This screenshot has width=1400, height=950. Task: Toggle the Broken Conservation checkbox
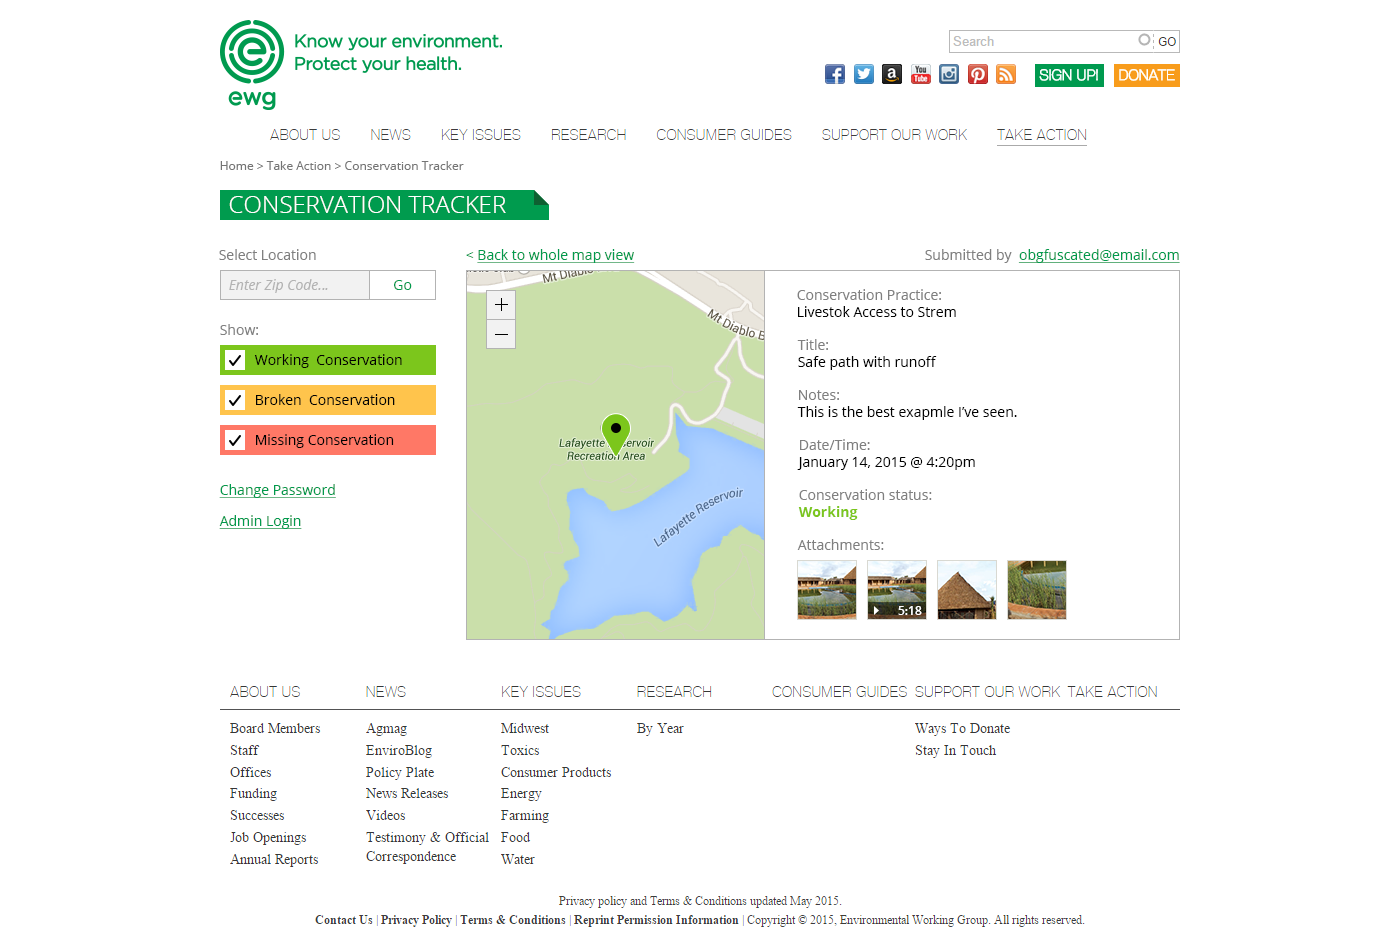click(x=235, y=400)
